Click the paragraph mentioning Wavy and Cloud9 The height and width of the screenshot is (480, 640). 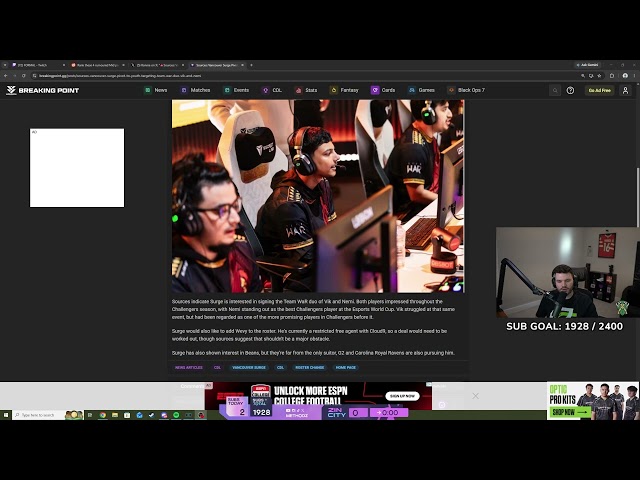click(309, 335)
